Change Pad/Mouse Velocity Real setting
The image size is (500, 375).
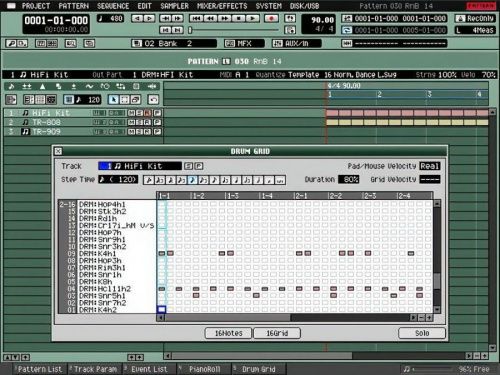point(430,166)
